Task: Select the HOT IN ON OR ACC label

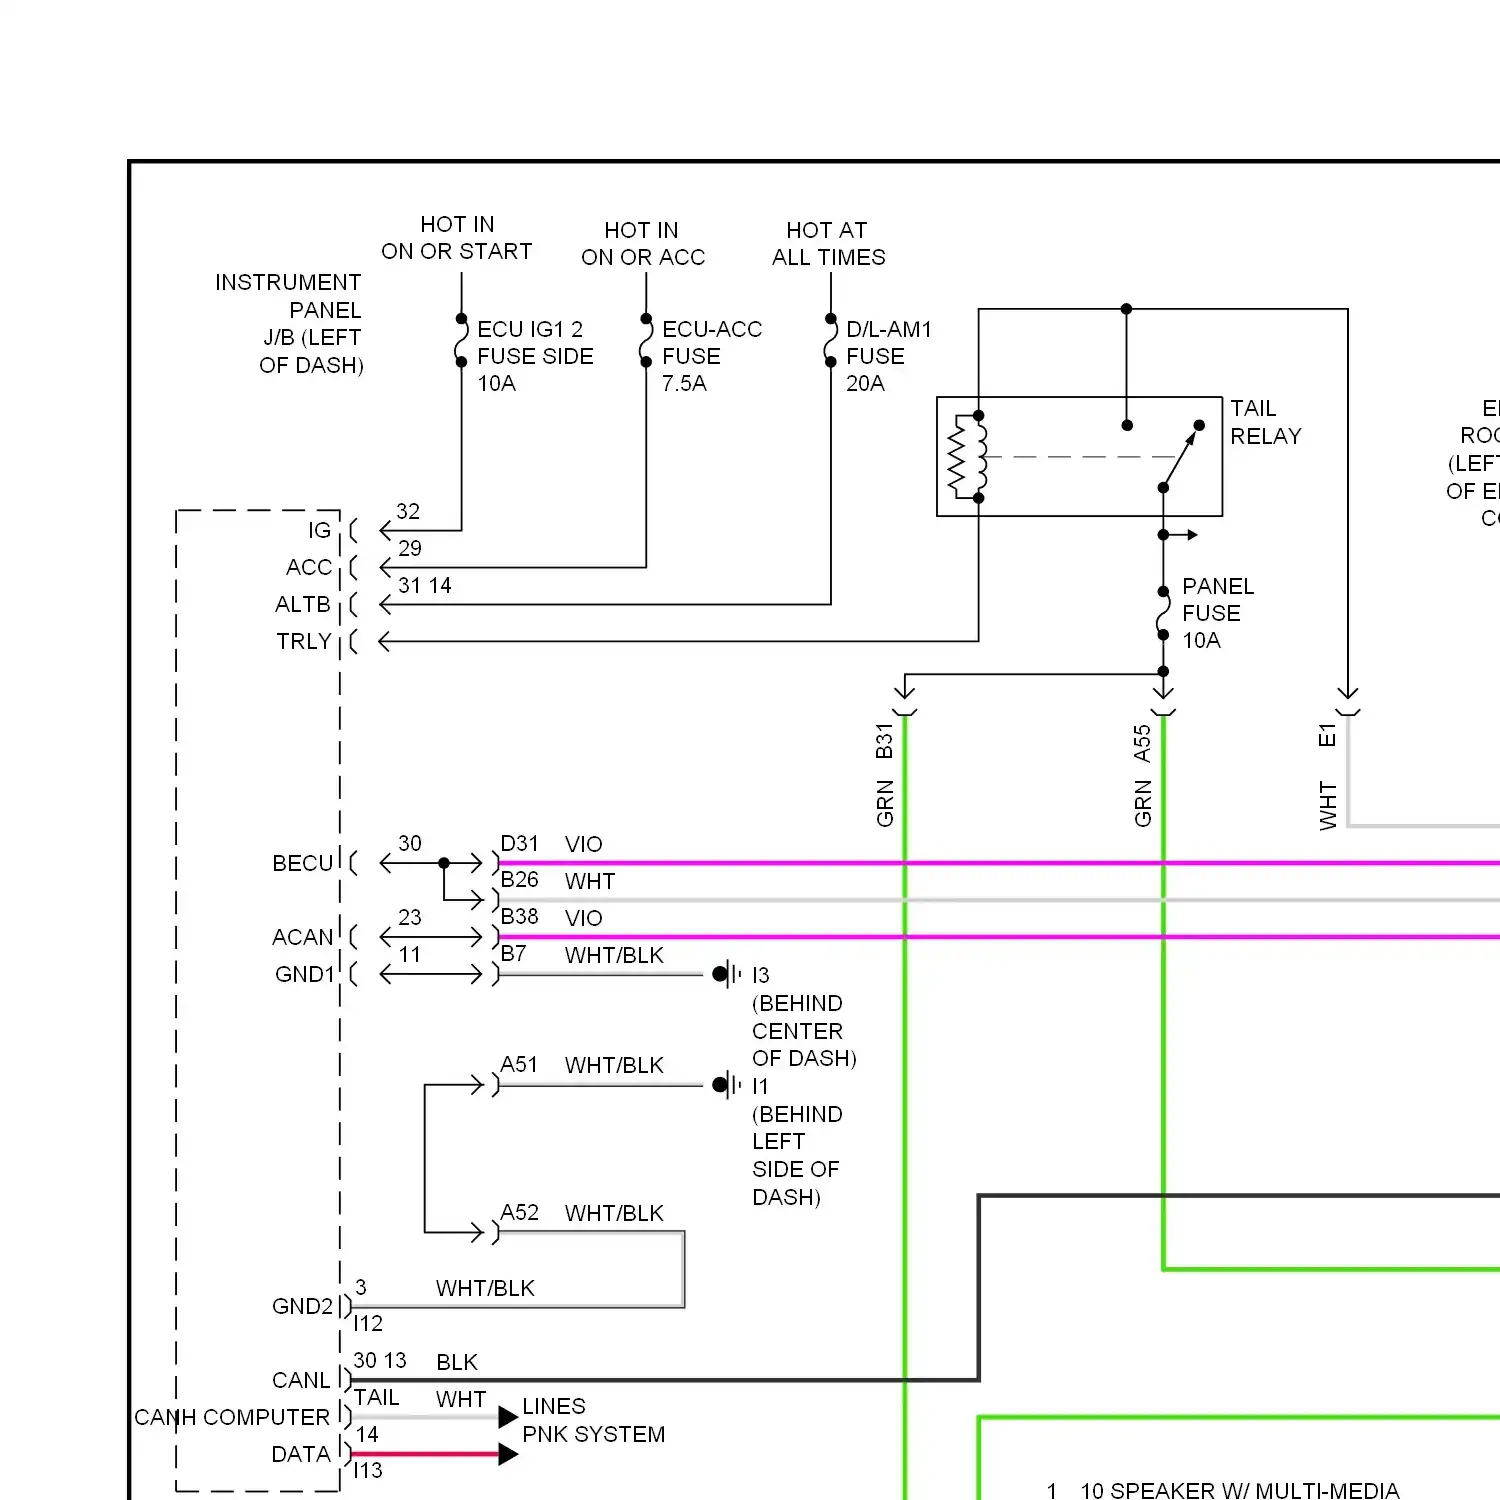Action: tap(643, 244)
